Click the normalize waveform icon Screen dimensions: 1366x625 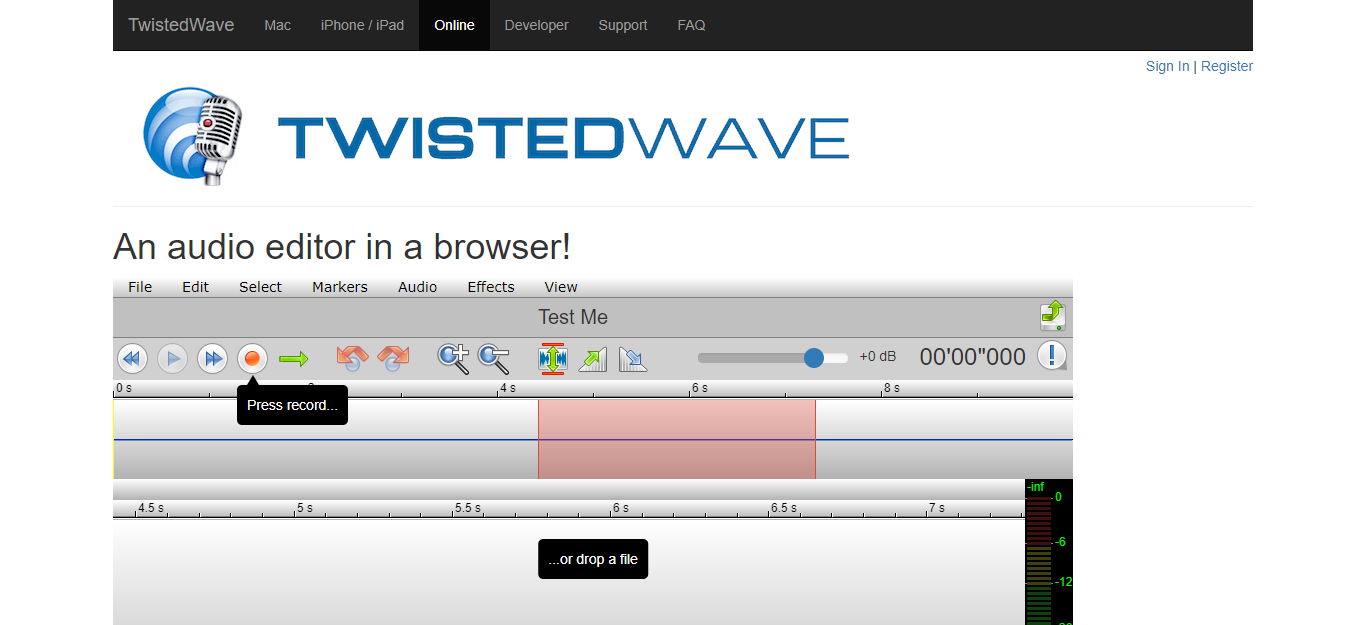592,358
